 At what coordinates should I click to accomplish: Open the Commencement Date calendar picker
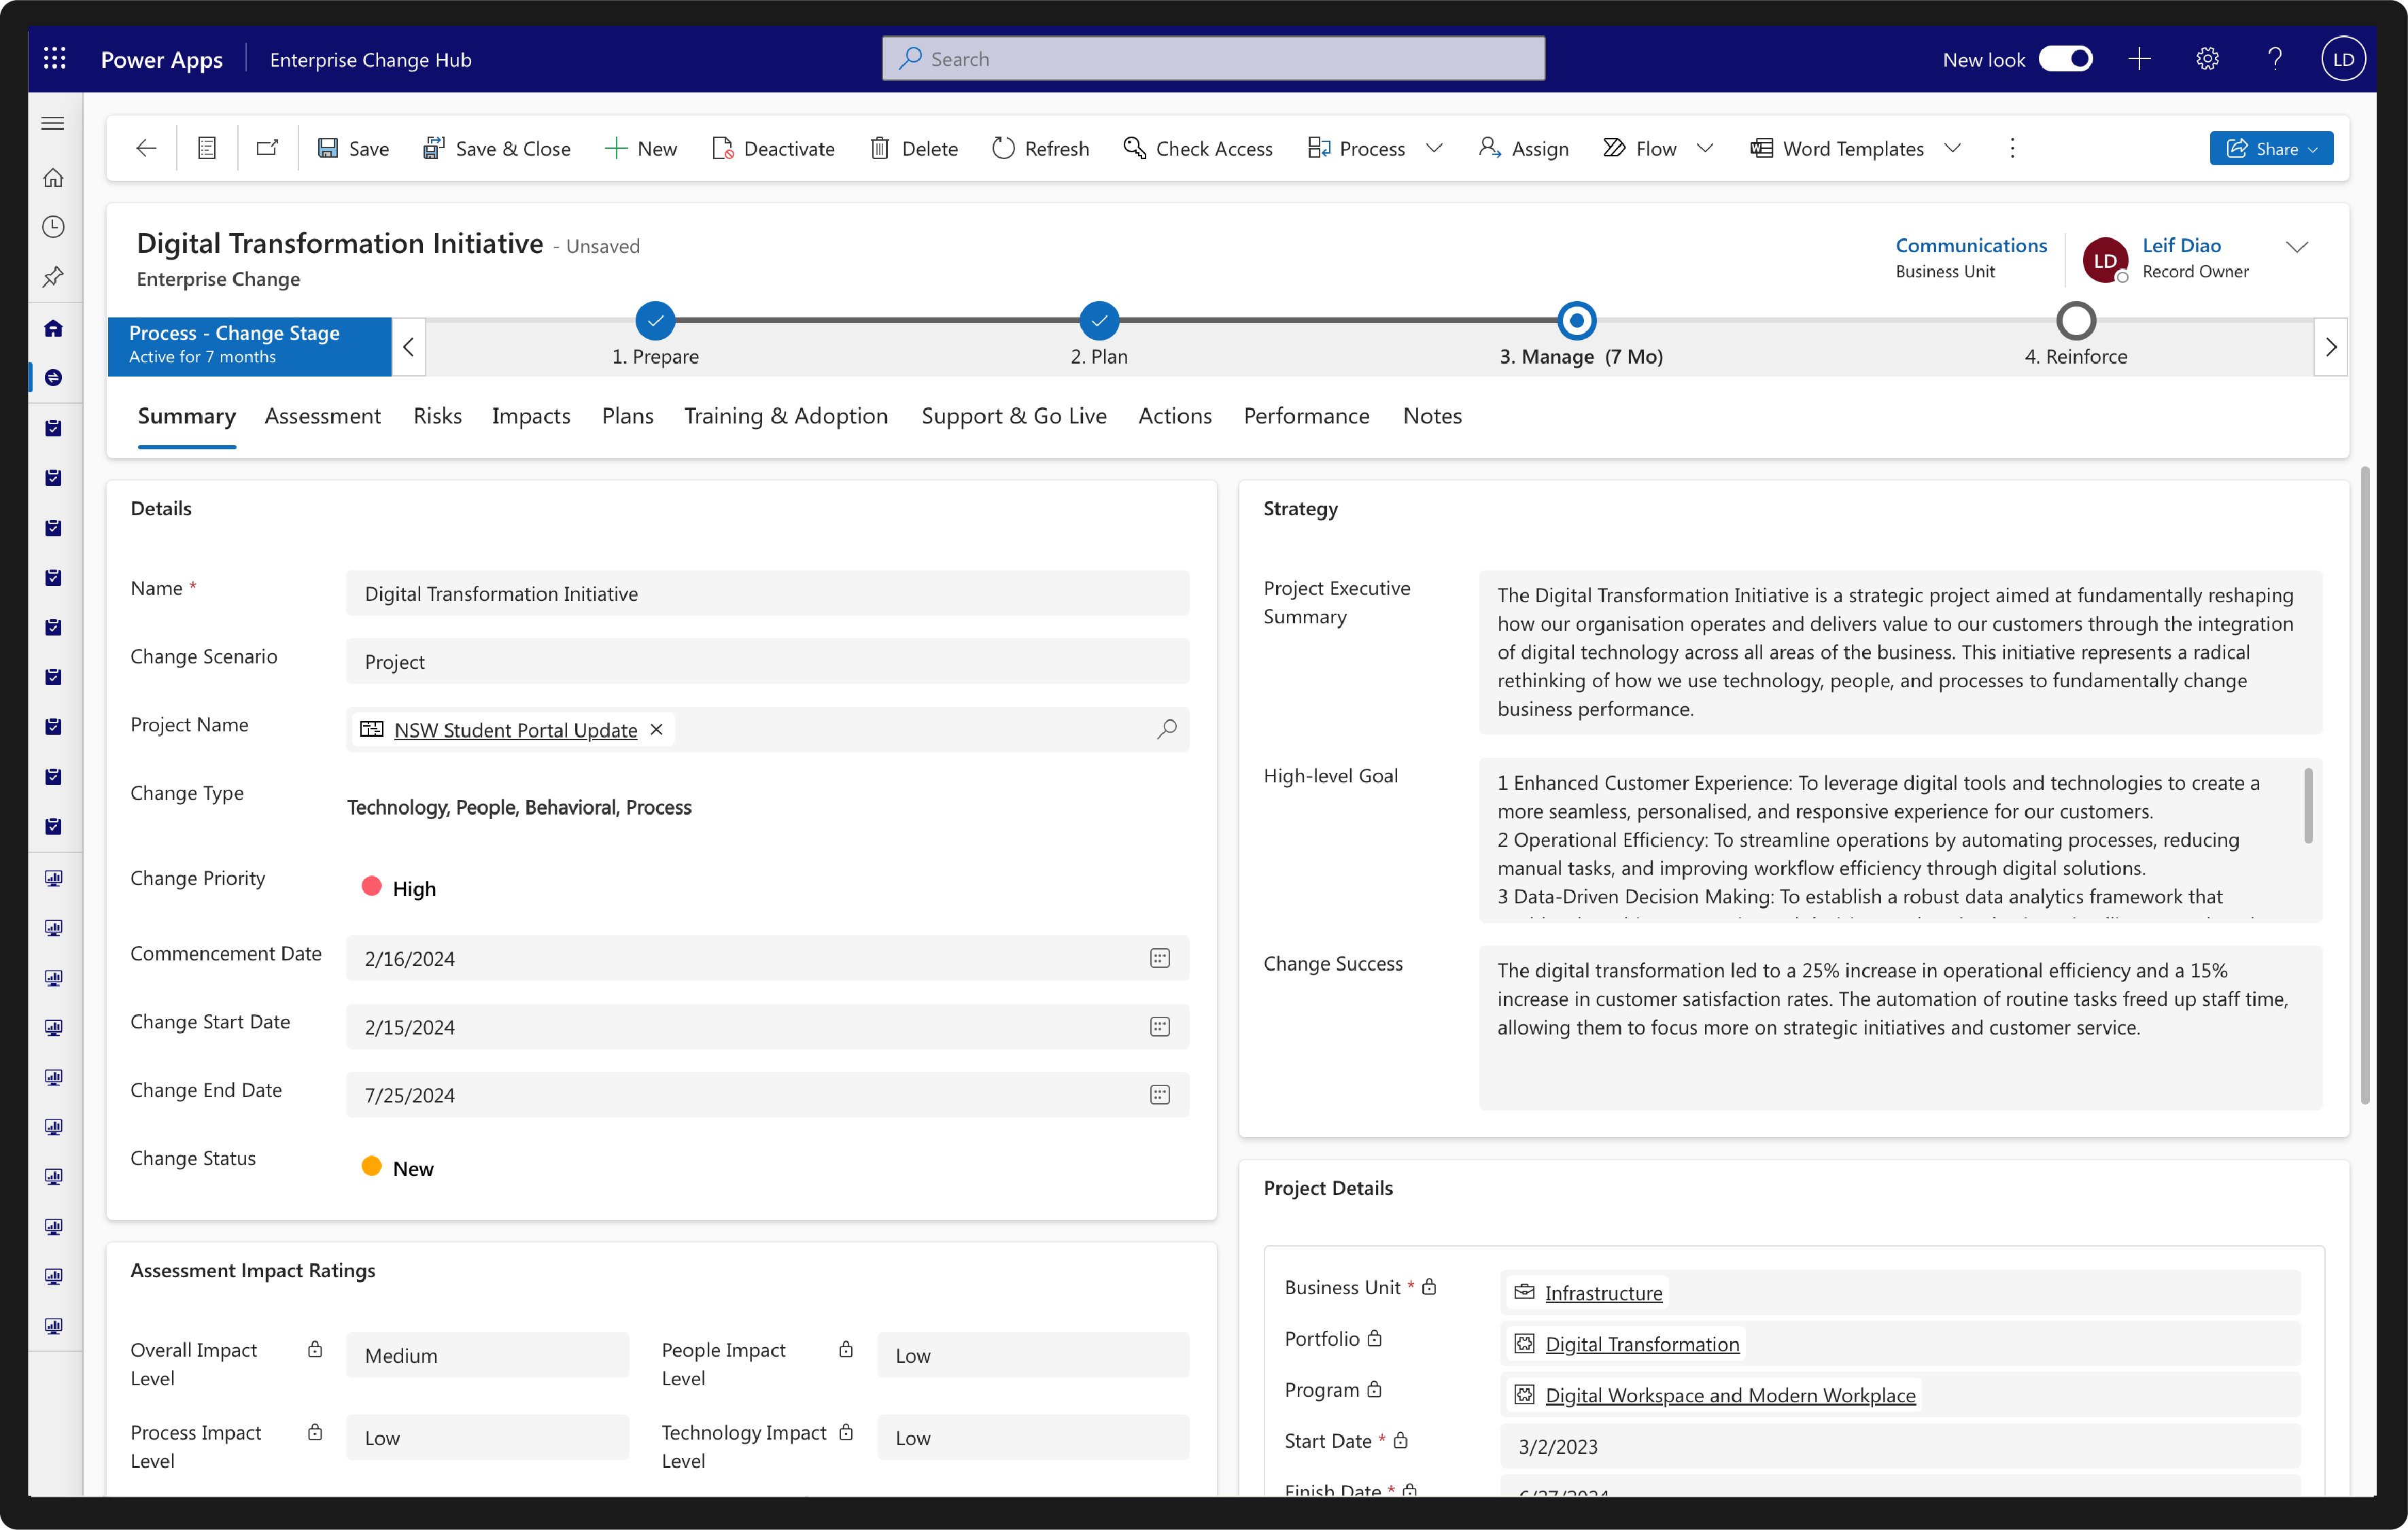pyautogui.click(x=1159, y=958)
